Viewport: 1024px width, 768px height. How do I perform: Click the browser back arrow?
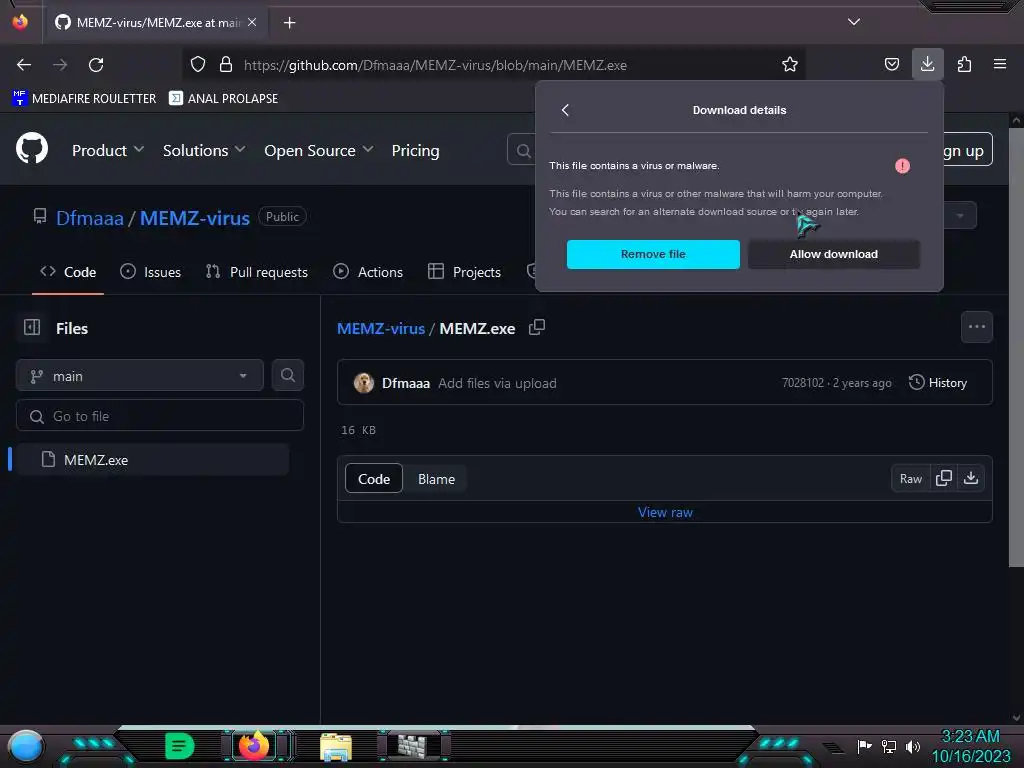coord(24,65)
